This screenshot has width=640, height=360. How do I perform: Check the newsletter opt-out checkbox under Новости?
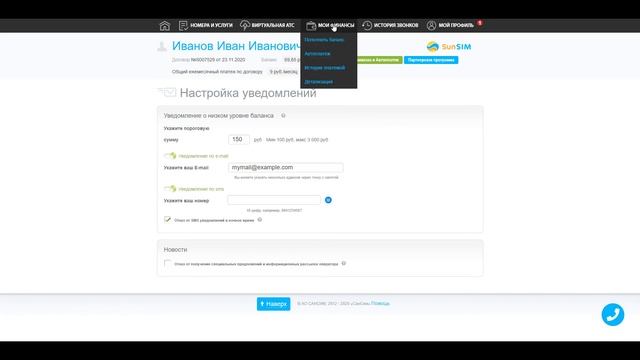(x=167, y=263)
